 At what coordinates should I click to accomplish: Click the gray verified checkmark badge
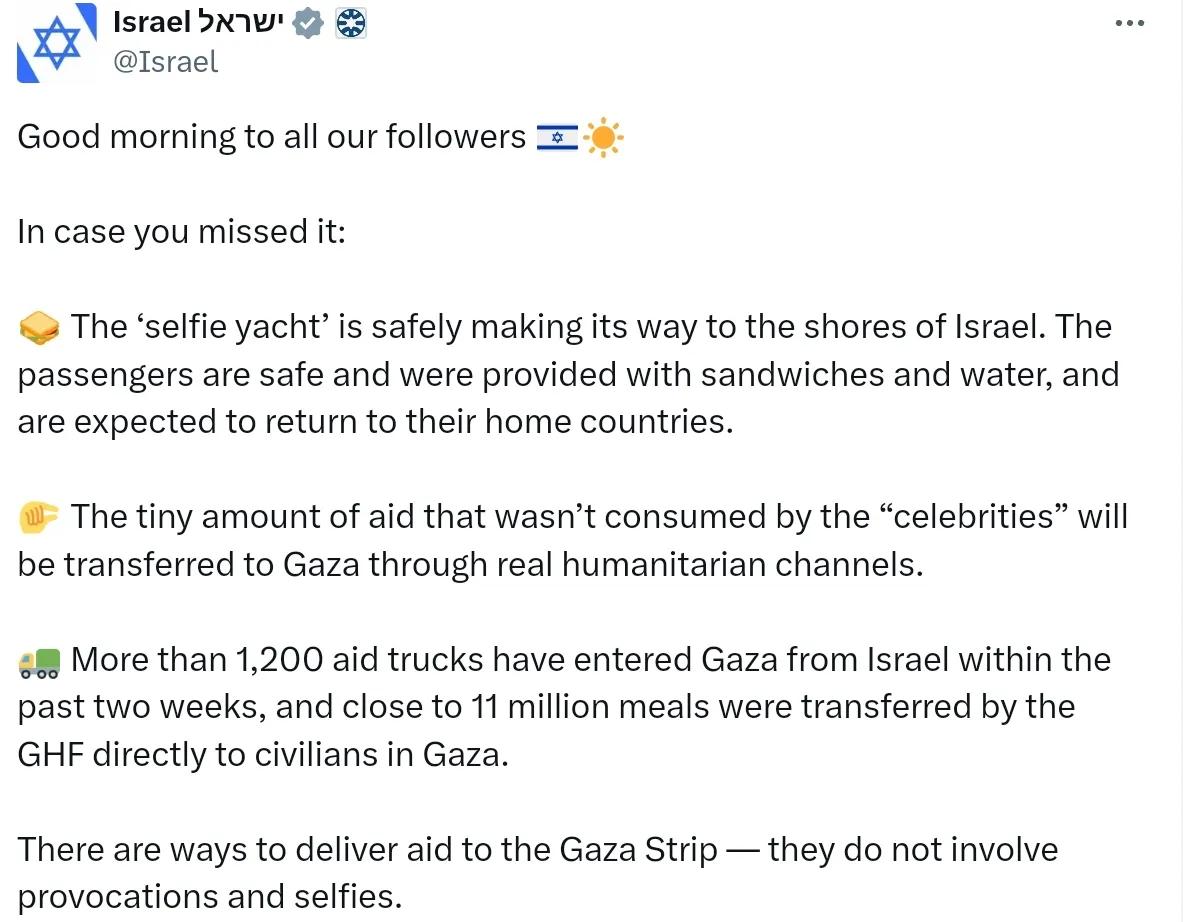pyautogui.click(x=310, y=23)
